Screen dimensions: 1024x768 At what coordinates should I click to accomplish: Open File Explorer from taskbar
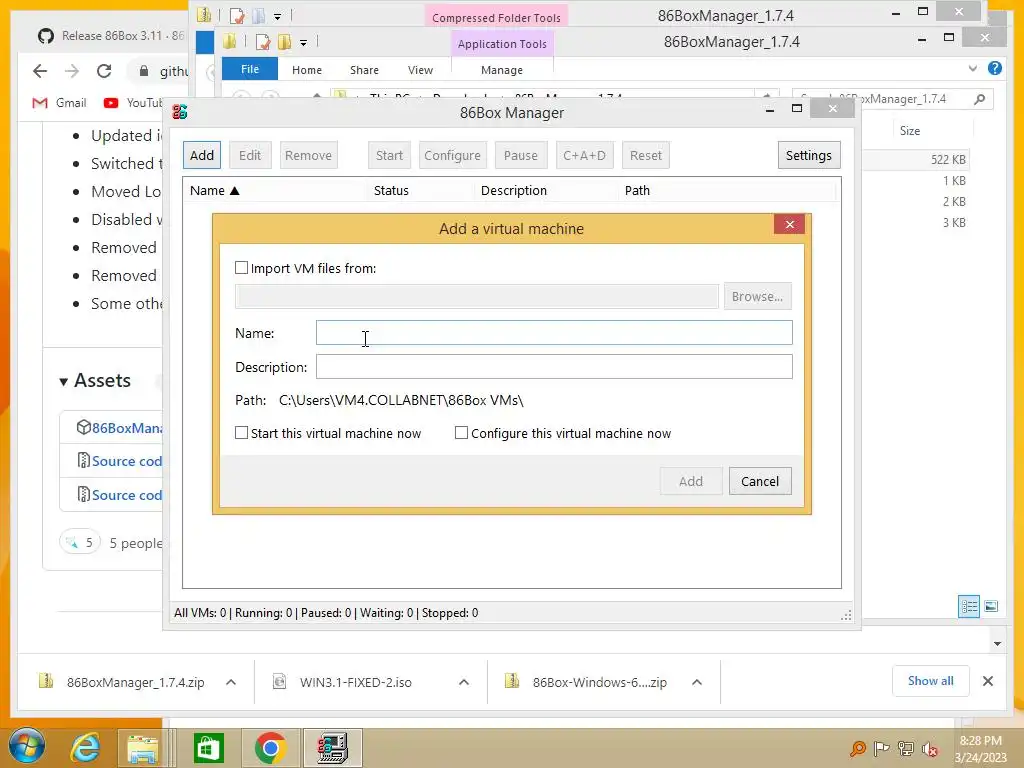coord(143,748)
